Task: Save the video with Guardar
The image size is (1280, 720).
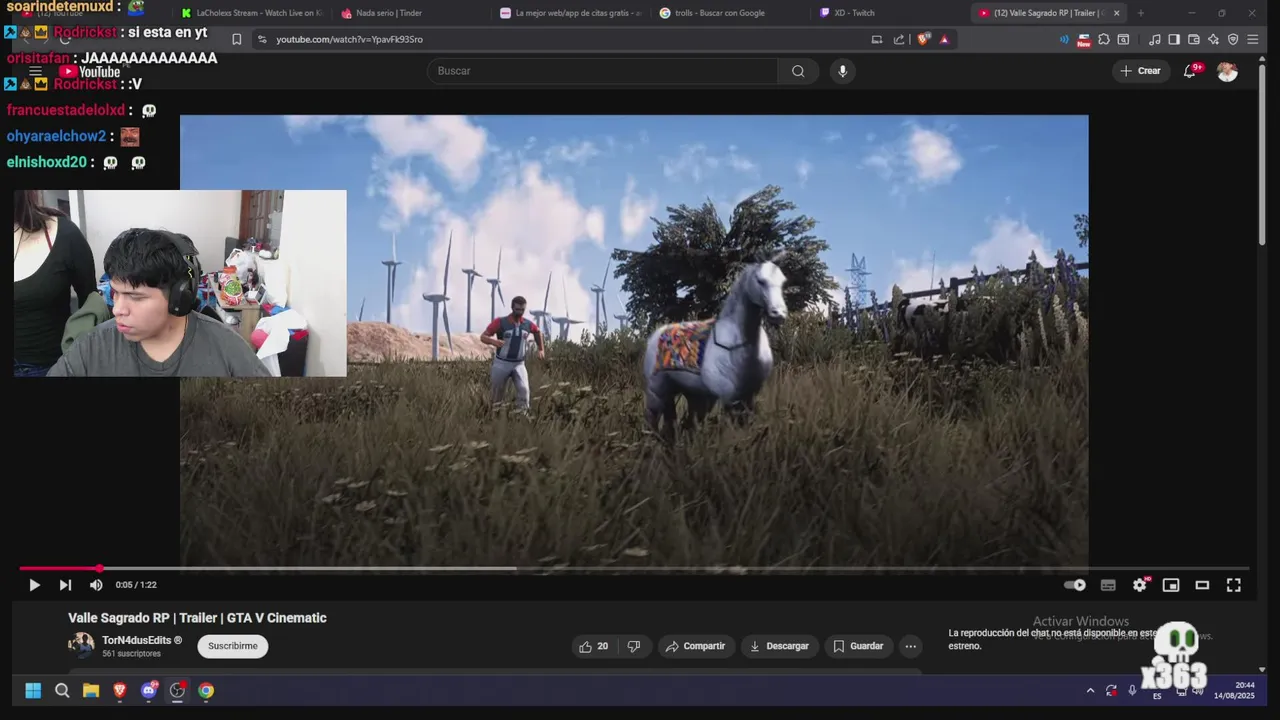Action: [x=859, y=646]
